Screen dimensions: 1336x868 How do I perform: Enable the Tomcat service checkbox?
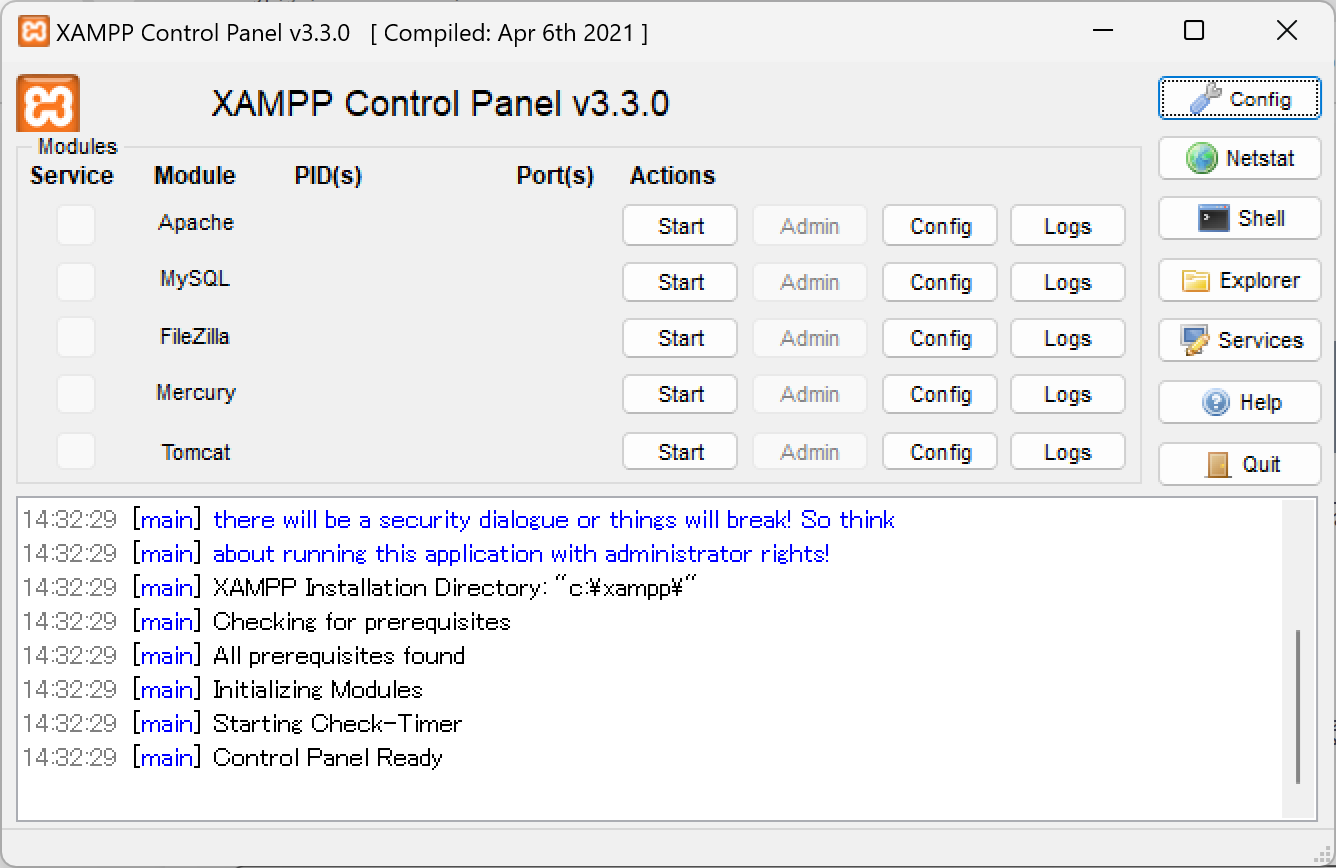(x=76, y=451)
